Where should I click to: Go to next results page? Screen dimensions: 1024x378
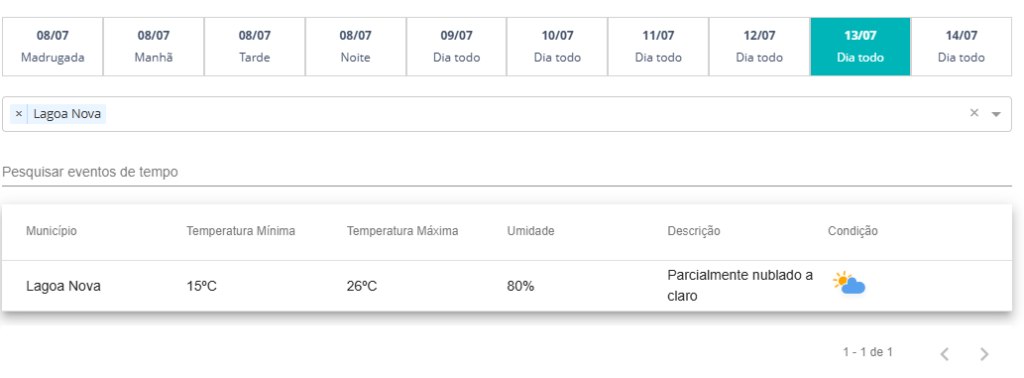985,354
